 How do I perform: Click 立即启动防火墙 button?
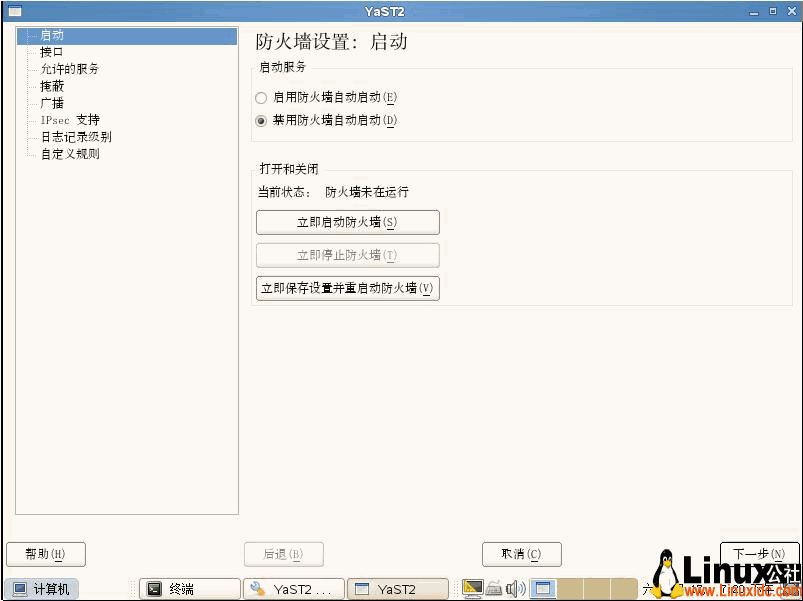(x=348, y=222)
